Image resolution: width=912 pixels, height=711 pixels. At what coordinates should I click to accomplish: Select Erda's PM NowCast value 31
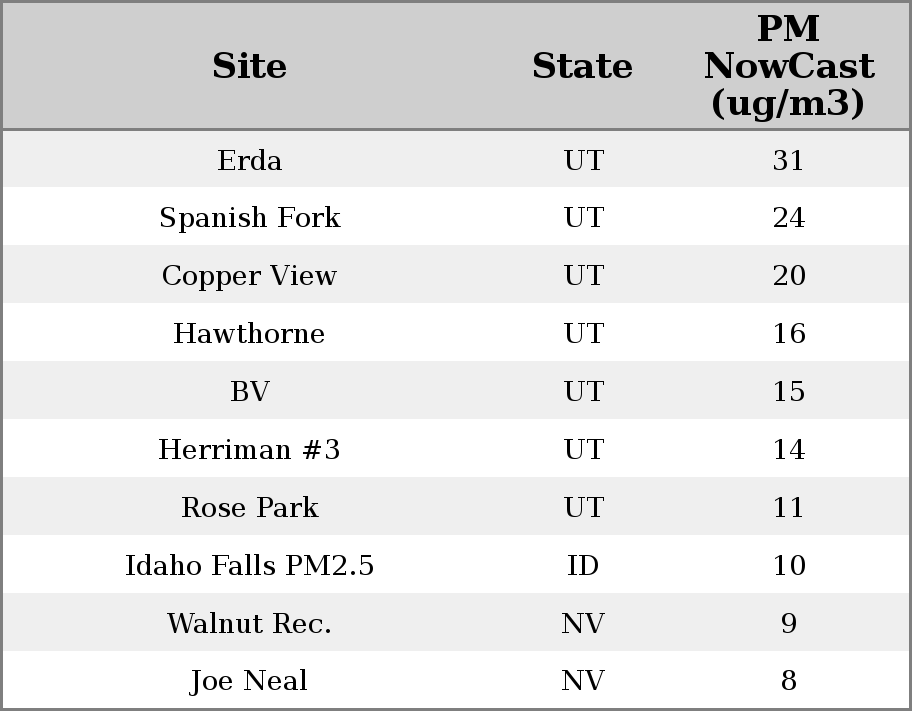(x=788, y=160)
